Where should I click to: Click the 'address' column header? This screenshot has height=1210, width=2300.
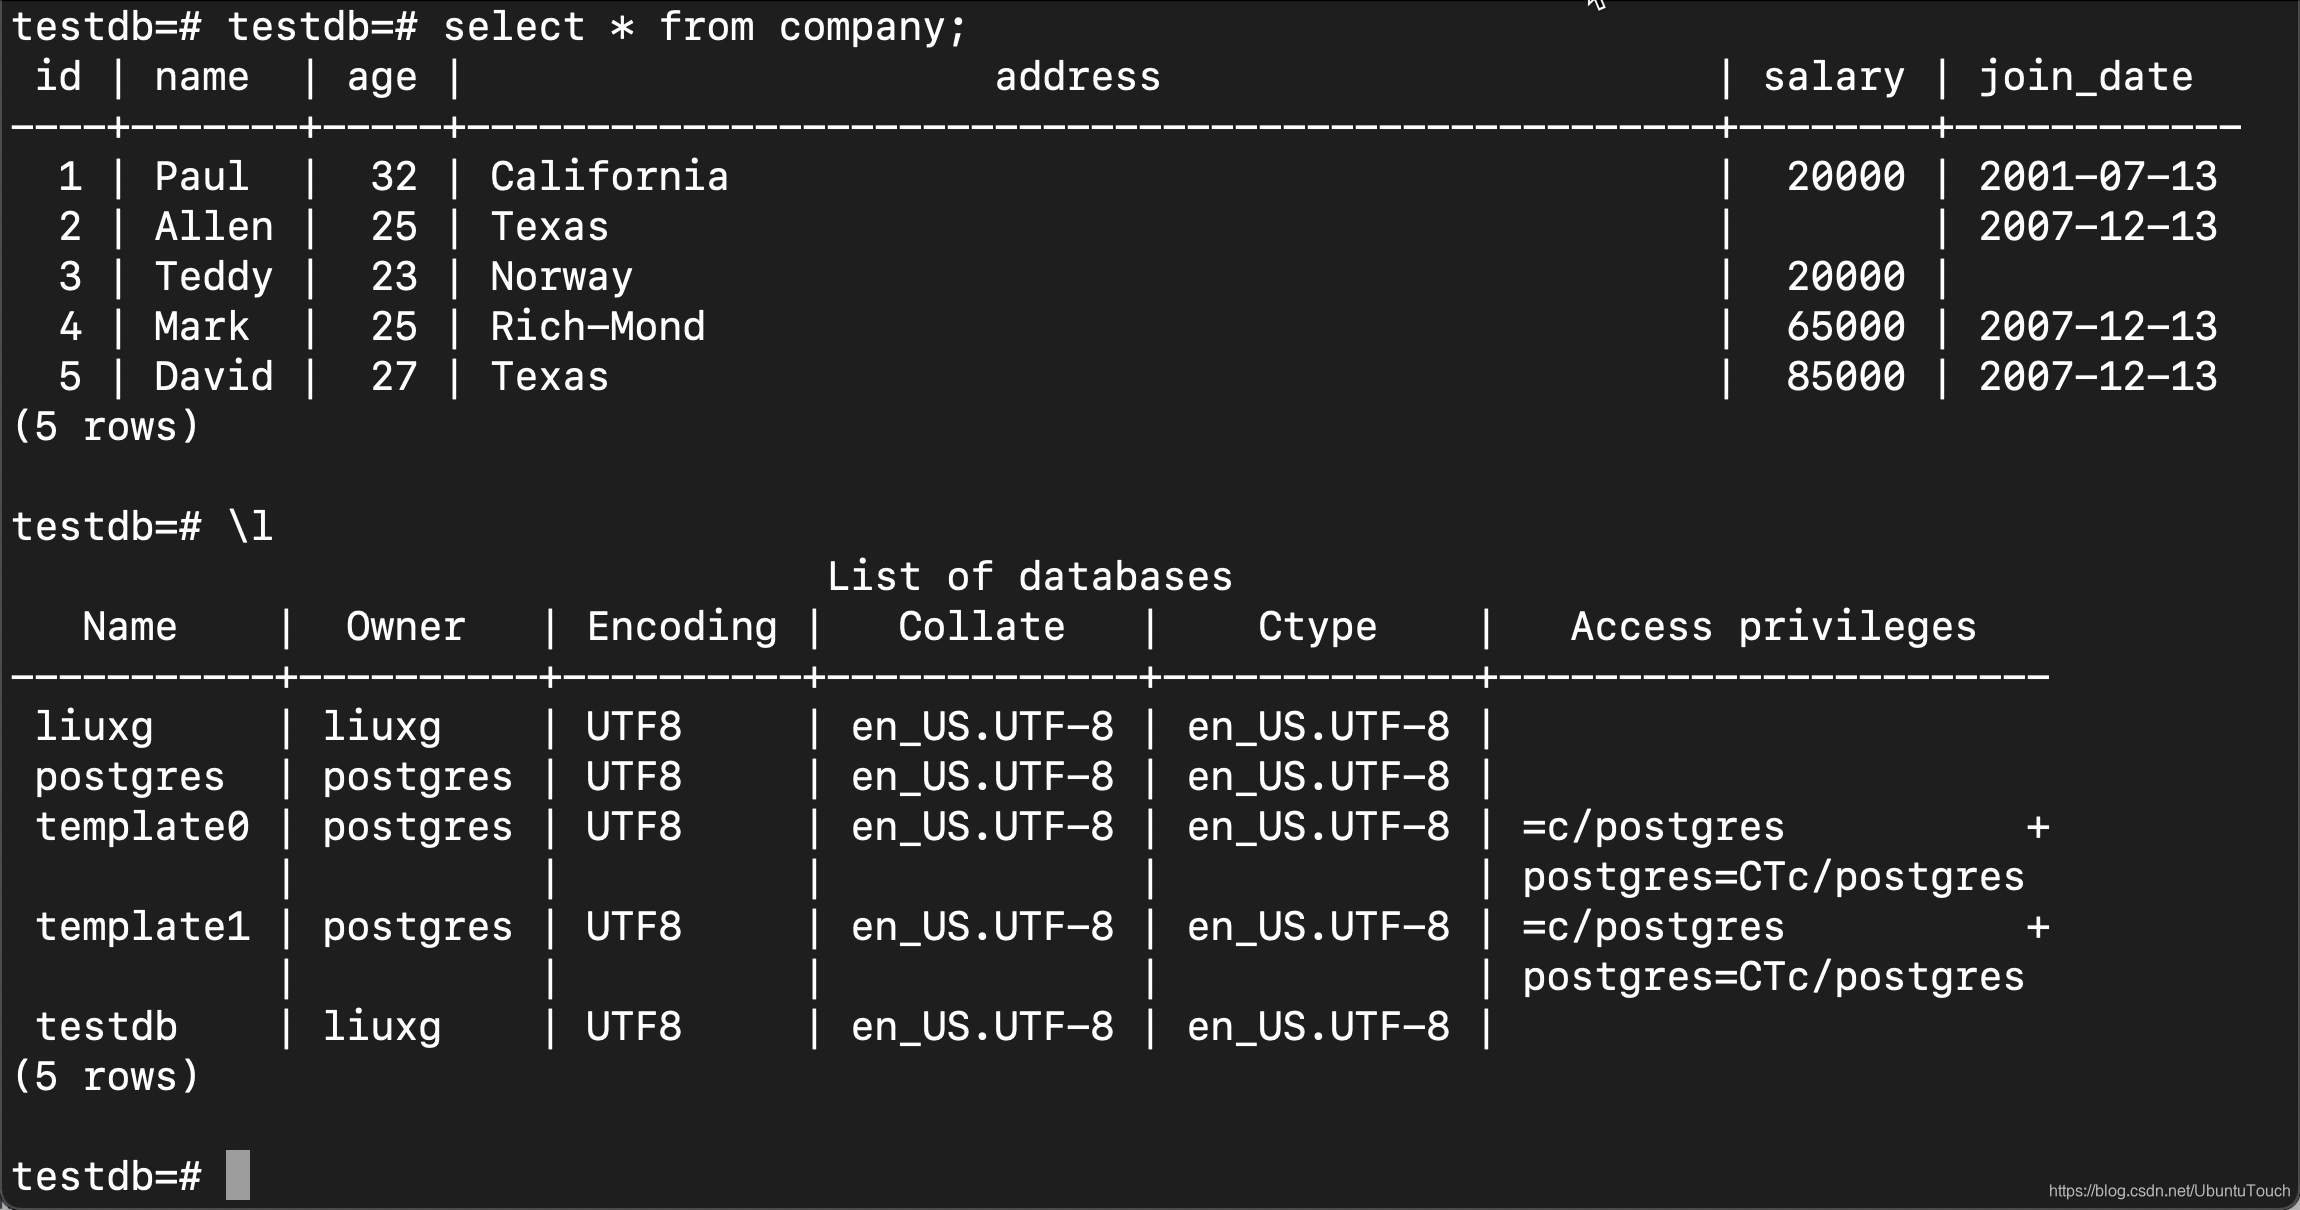coord(1078,77)
